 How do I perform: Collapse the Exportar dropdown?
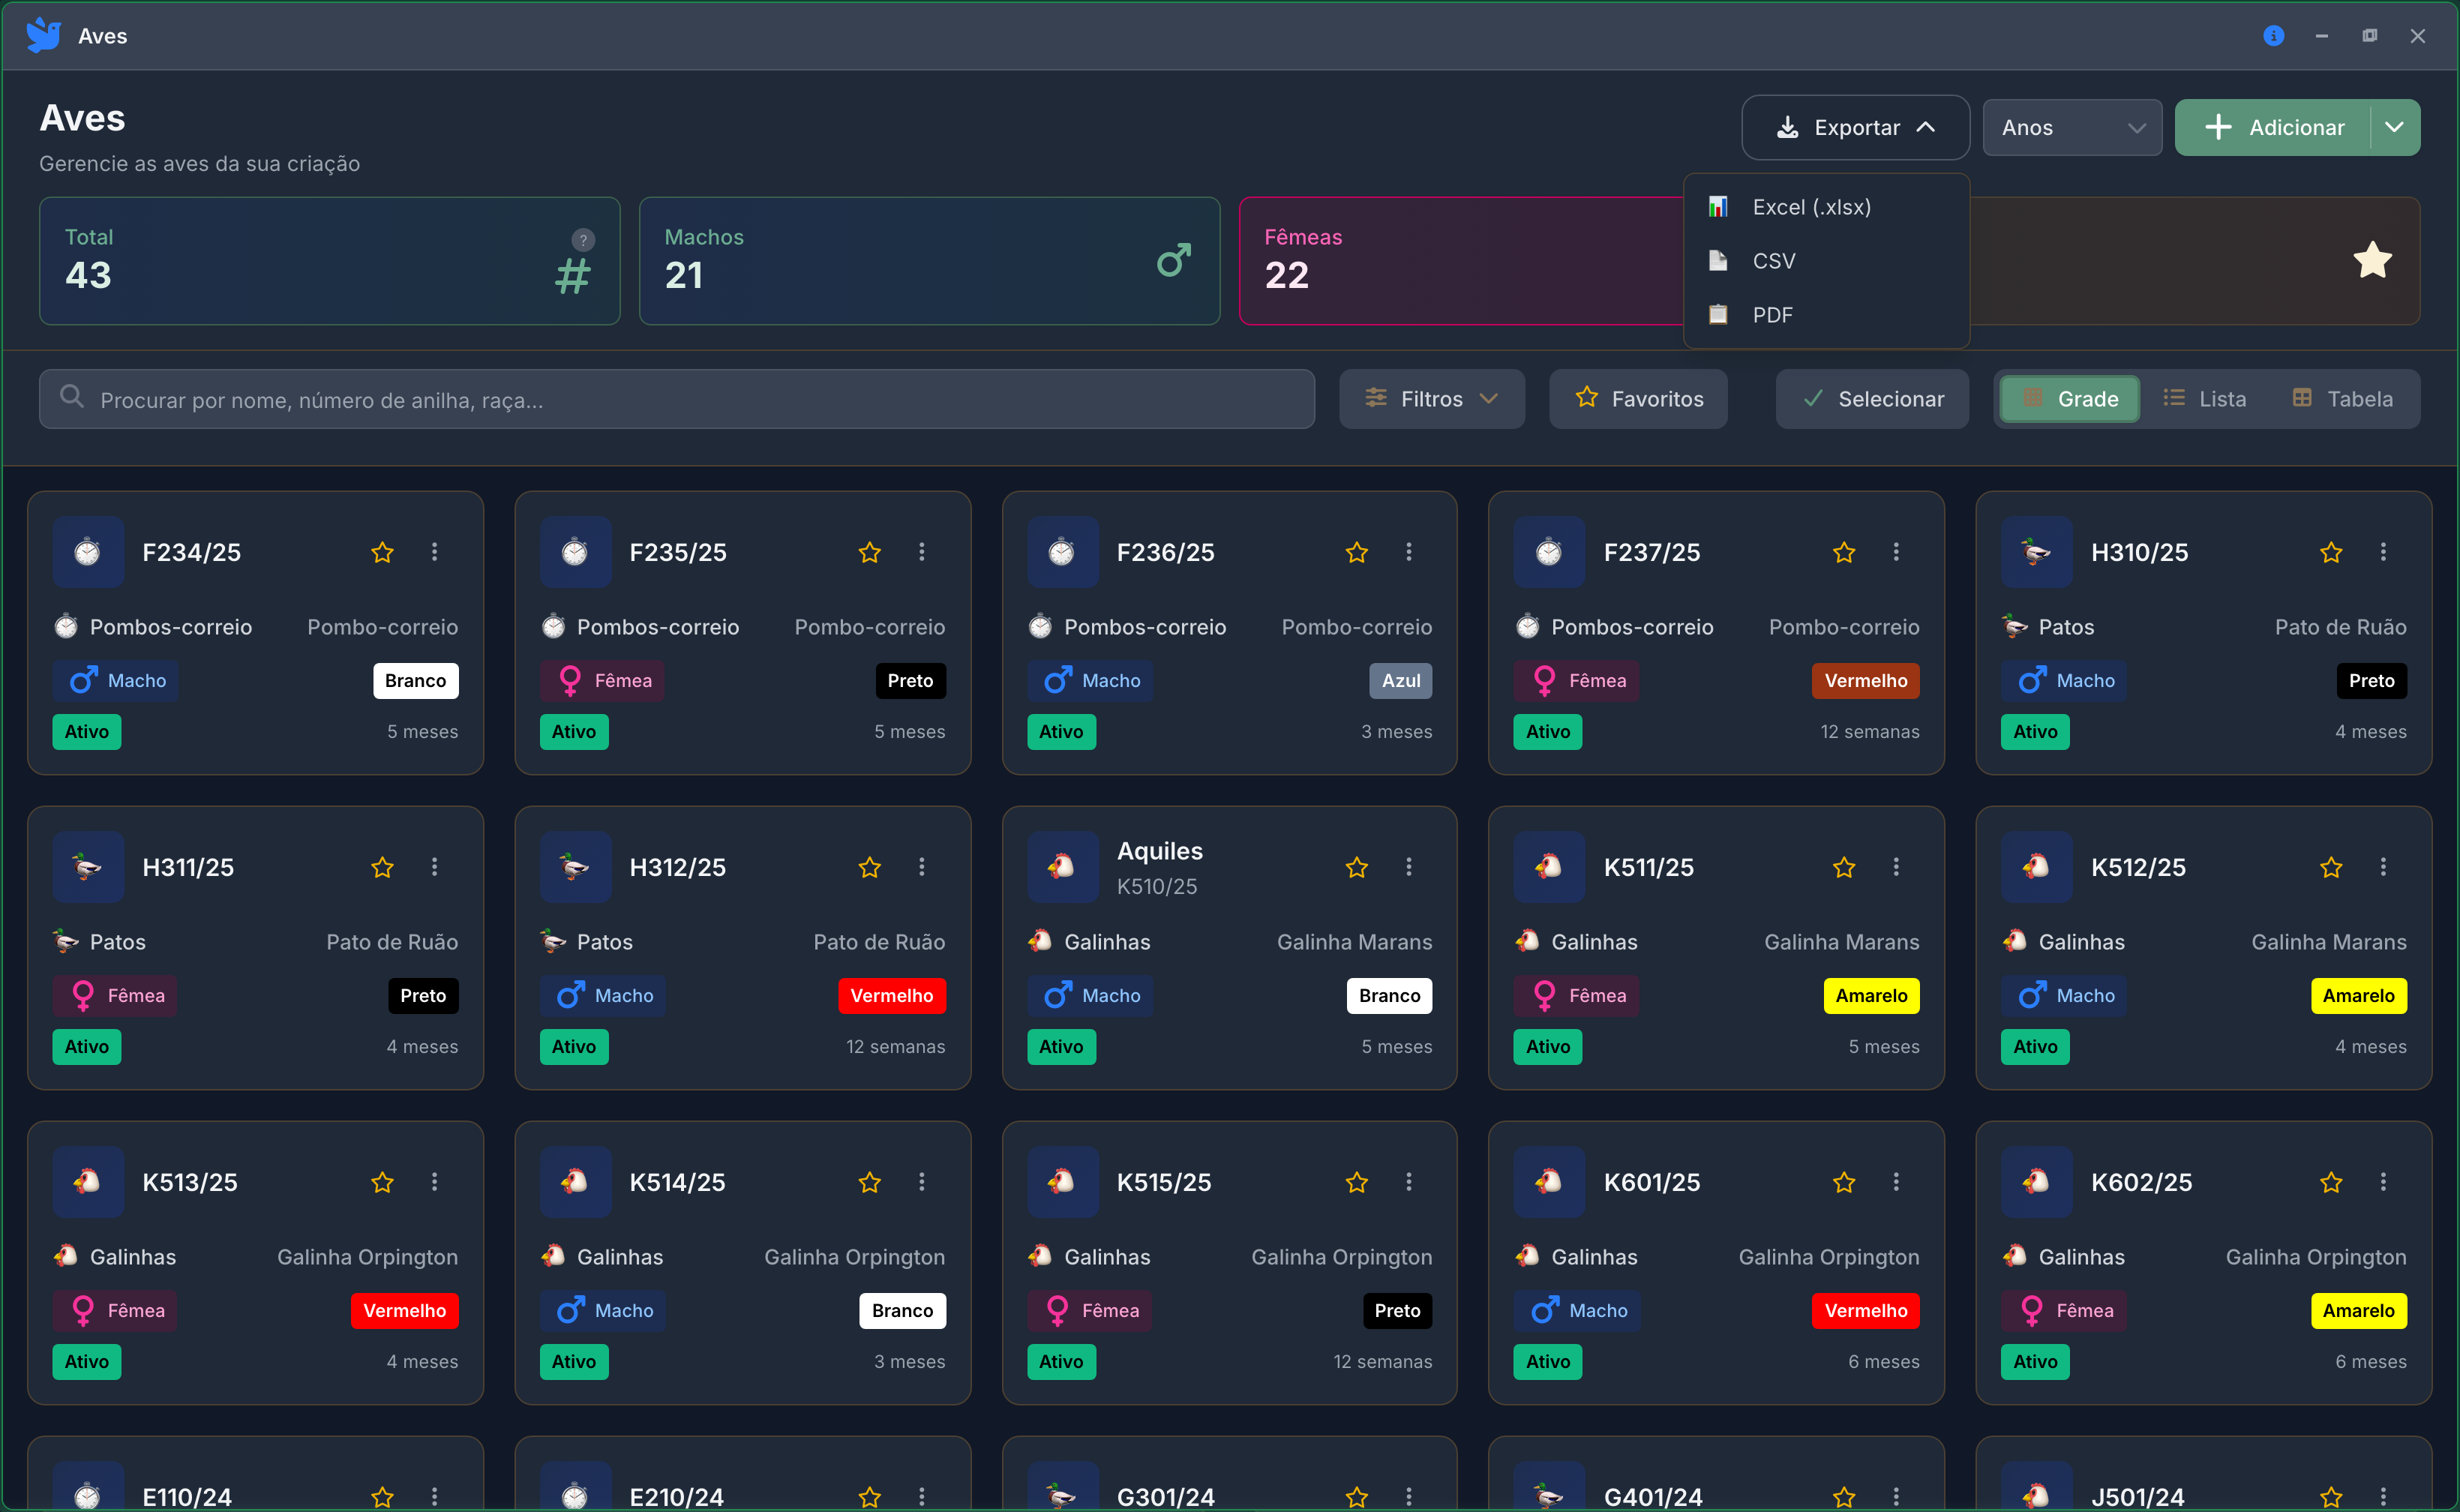pos(1855,128)
